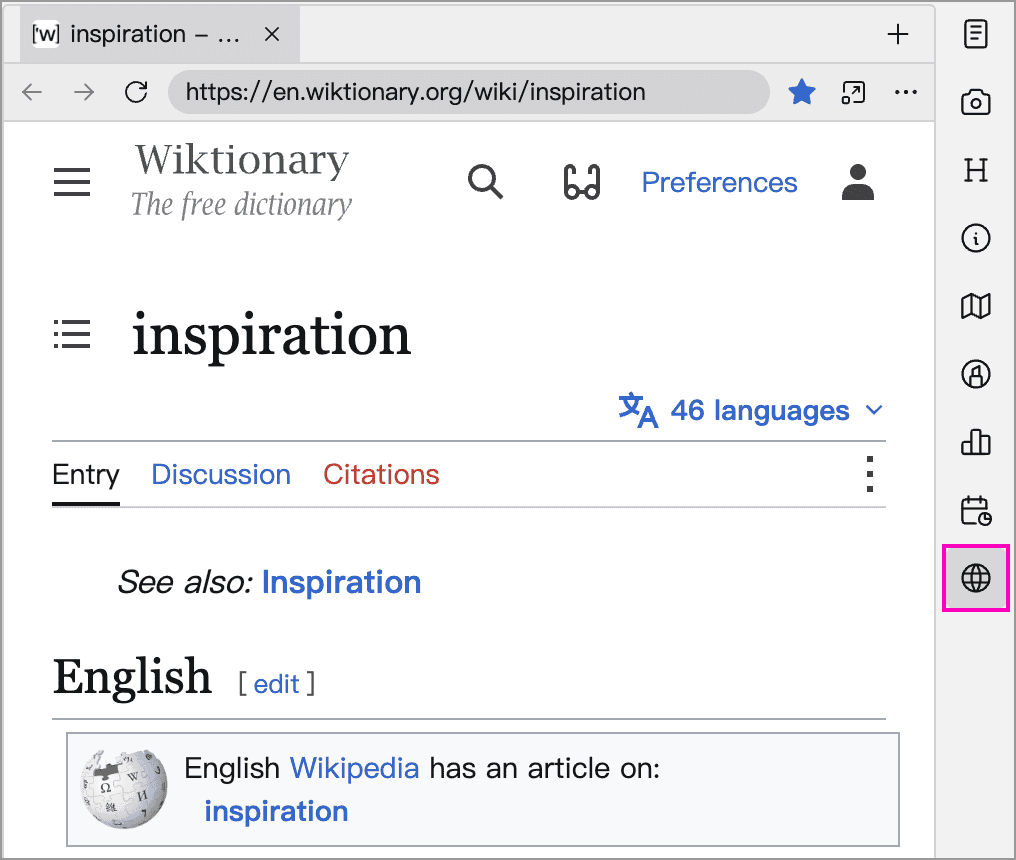Click the blue bookmark star

(802, 92)
